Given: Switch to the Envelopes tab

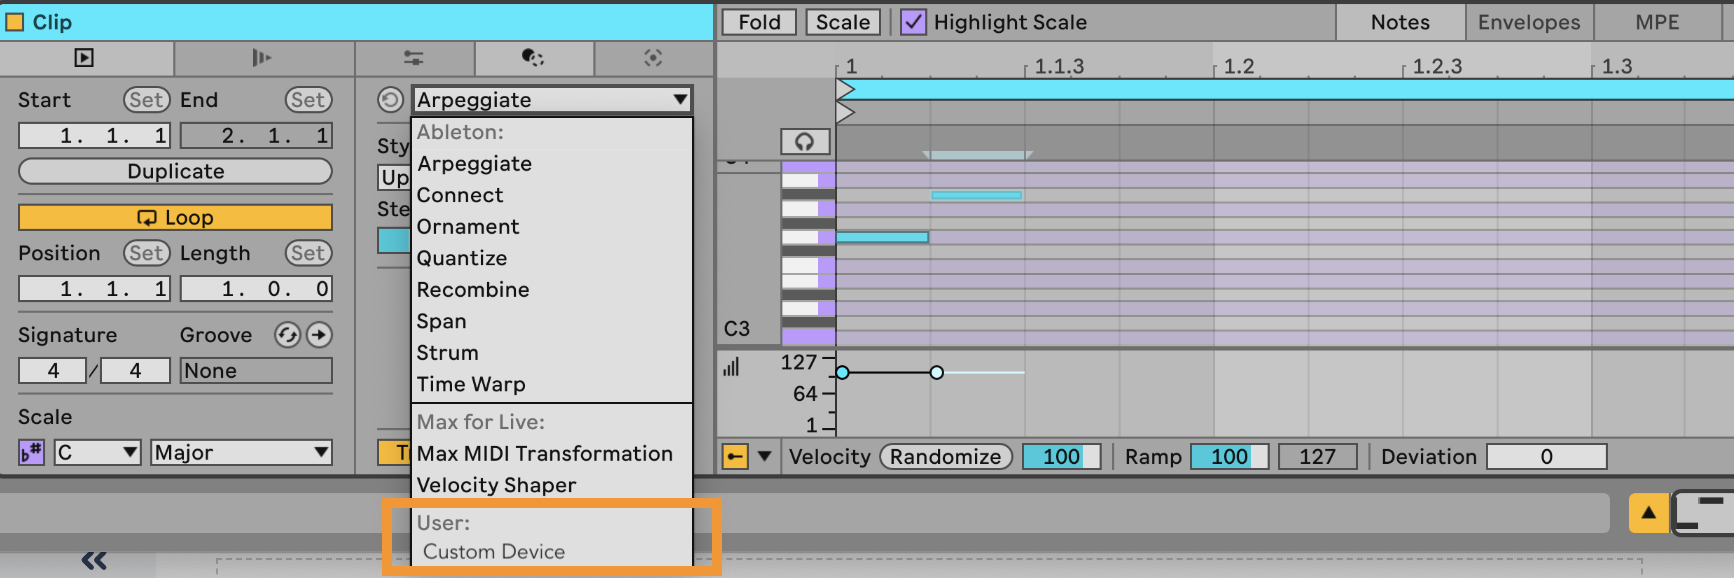Looking at the screenshot, I should [1529, 22].
